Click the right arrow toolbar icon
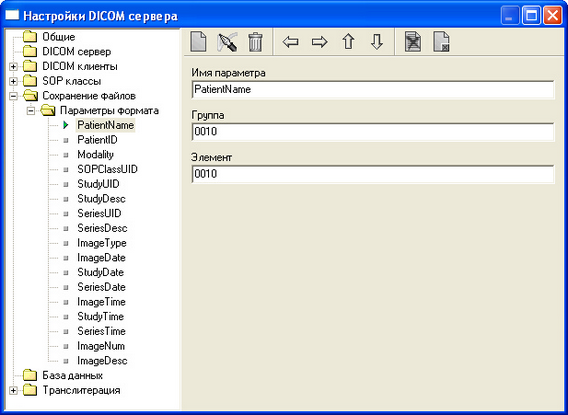Screen dimensions: 568x415 point(320,42)
